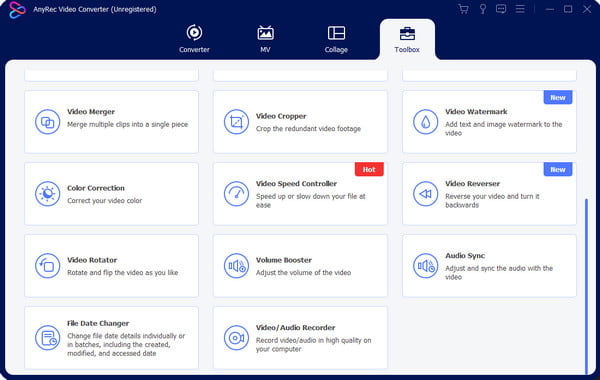The width and height of the screenshot is (600, 380).
Task: Click the Color Correction sun icon
Action: pyautogui.click(x=47, y=194)
